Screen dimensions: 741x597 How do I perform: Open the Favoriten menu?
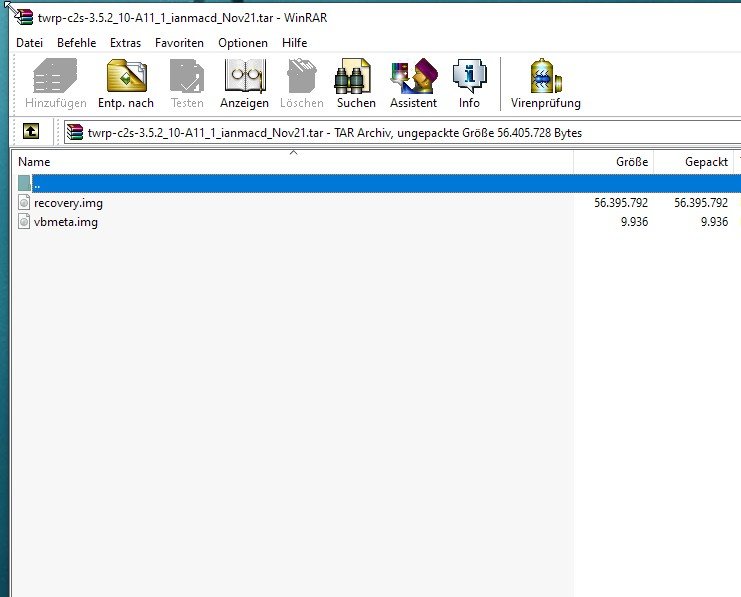click(180, 43)
